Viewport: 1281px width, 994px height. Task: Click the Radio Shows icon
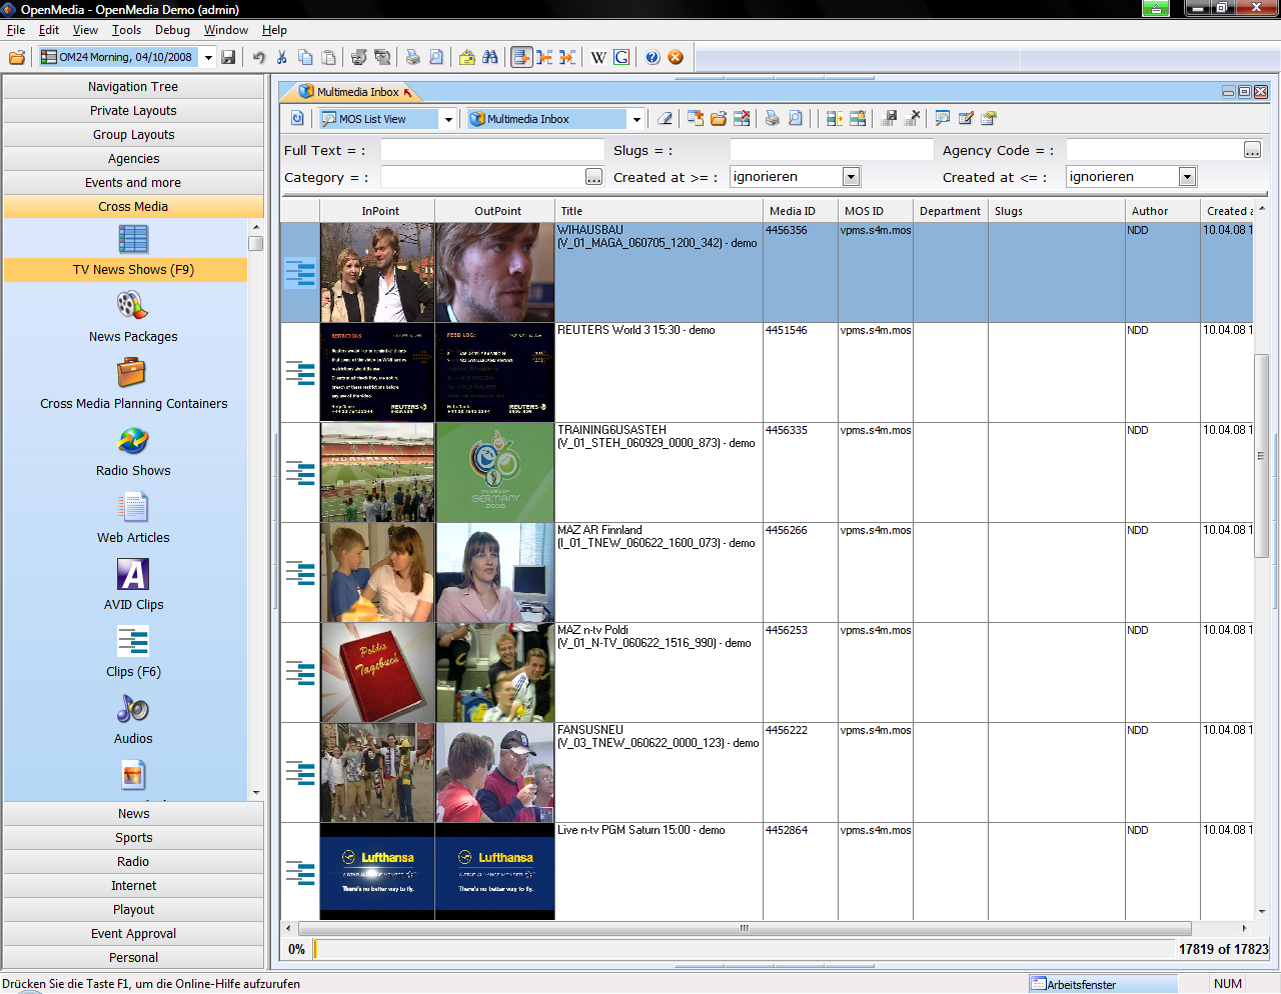pyautogui.click(x=132, y=440)
